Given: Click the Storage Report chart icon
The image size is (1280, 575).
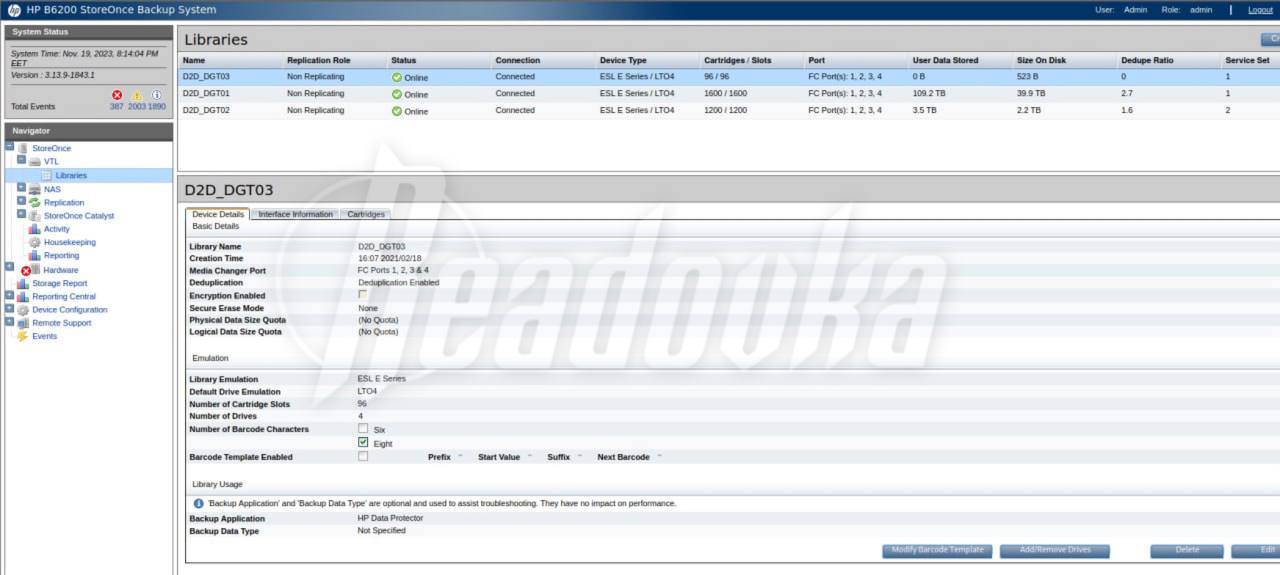Looking at the screenshot, I should click(23, 283).
